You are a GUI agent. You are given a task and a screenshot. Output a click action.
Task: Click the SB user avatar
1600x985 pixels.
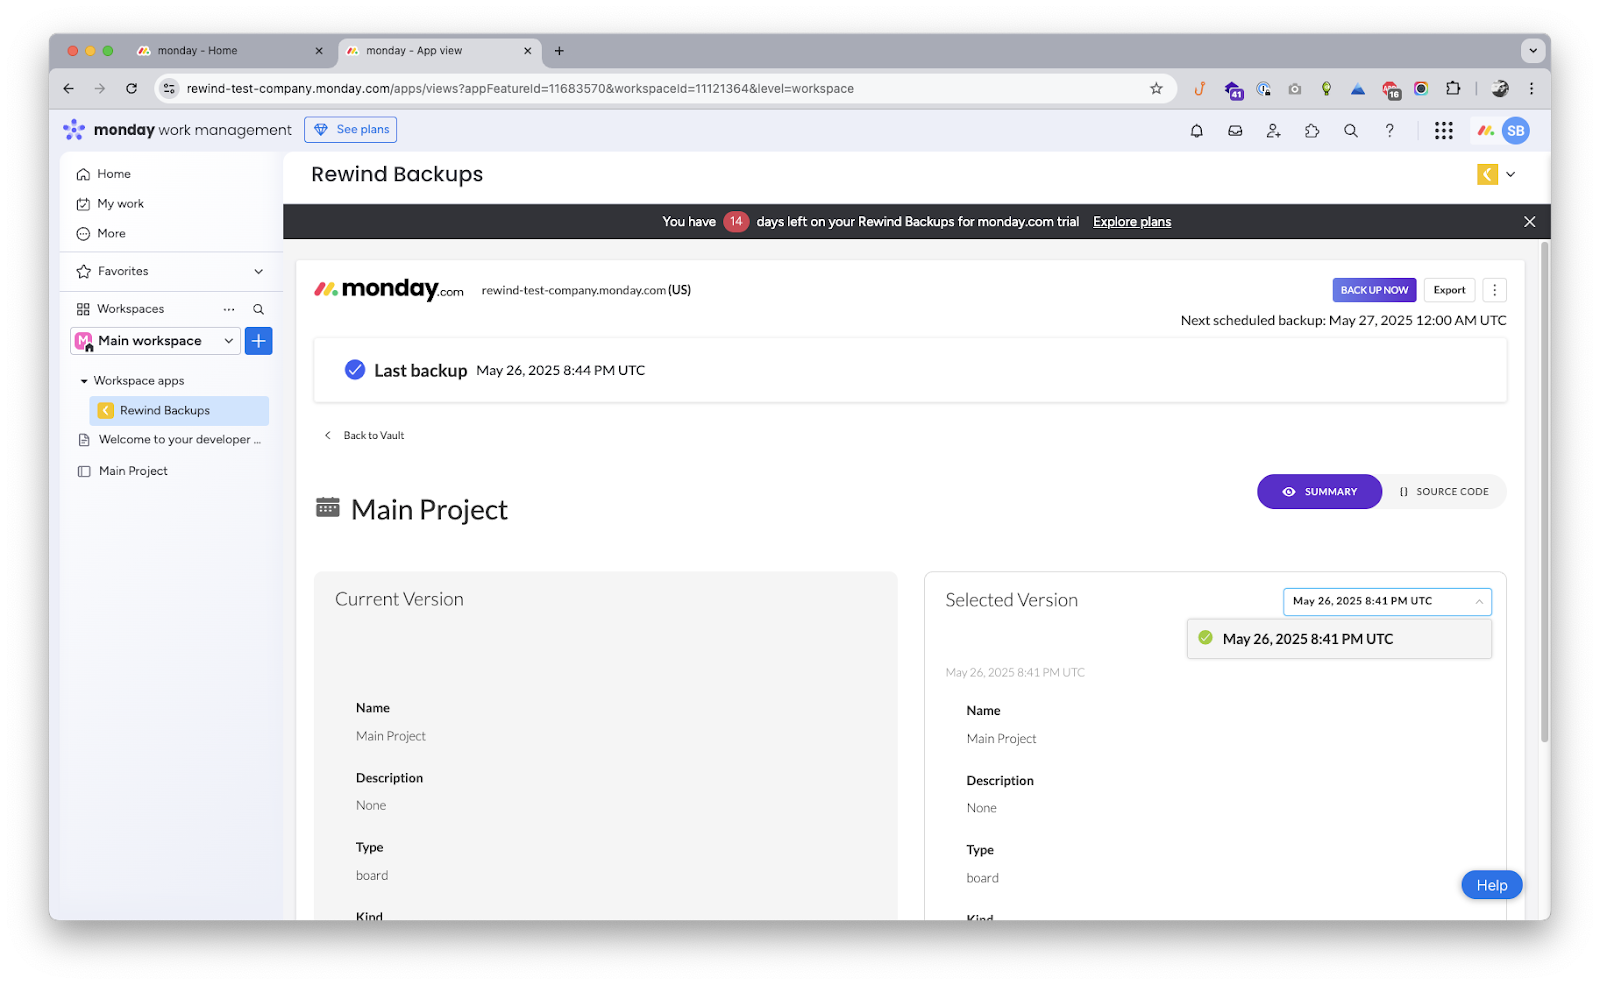click(x=1516, y=131)
